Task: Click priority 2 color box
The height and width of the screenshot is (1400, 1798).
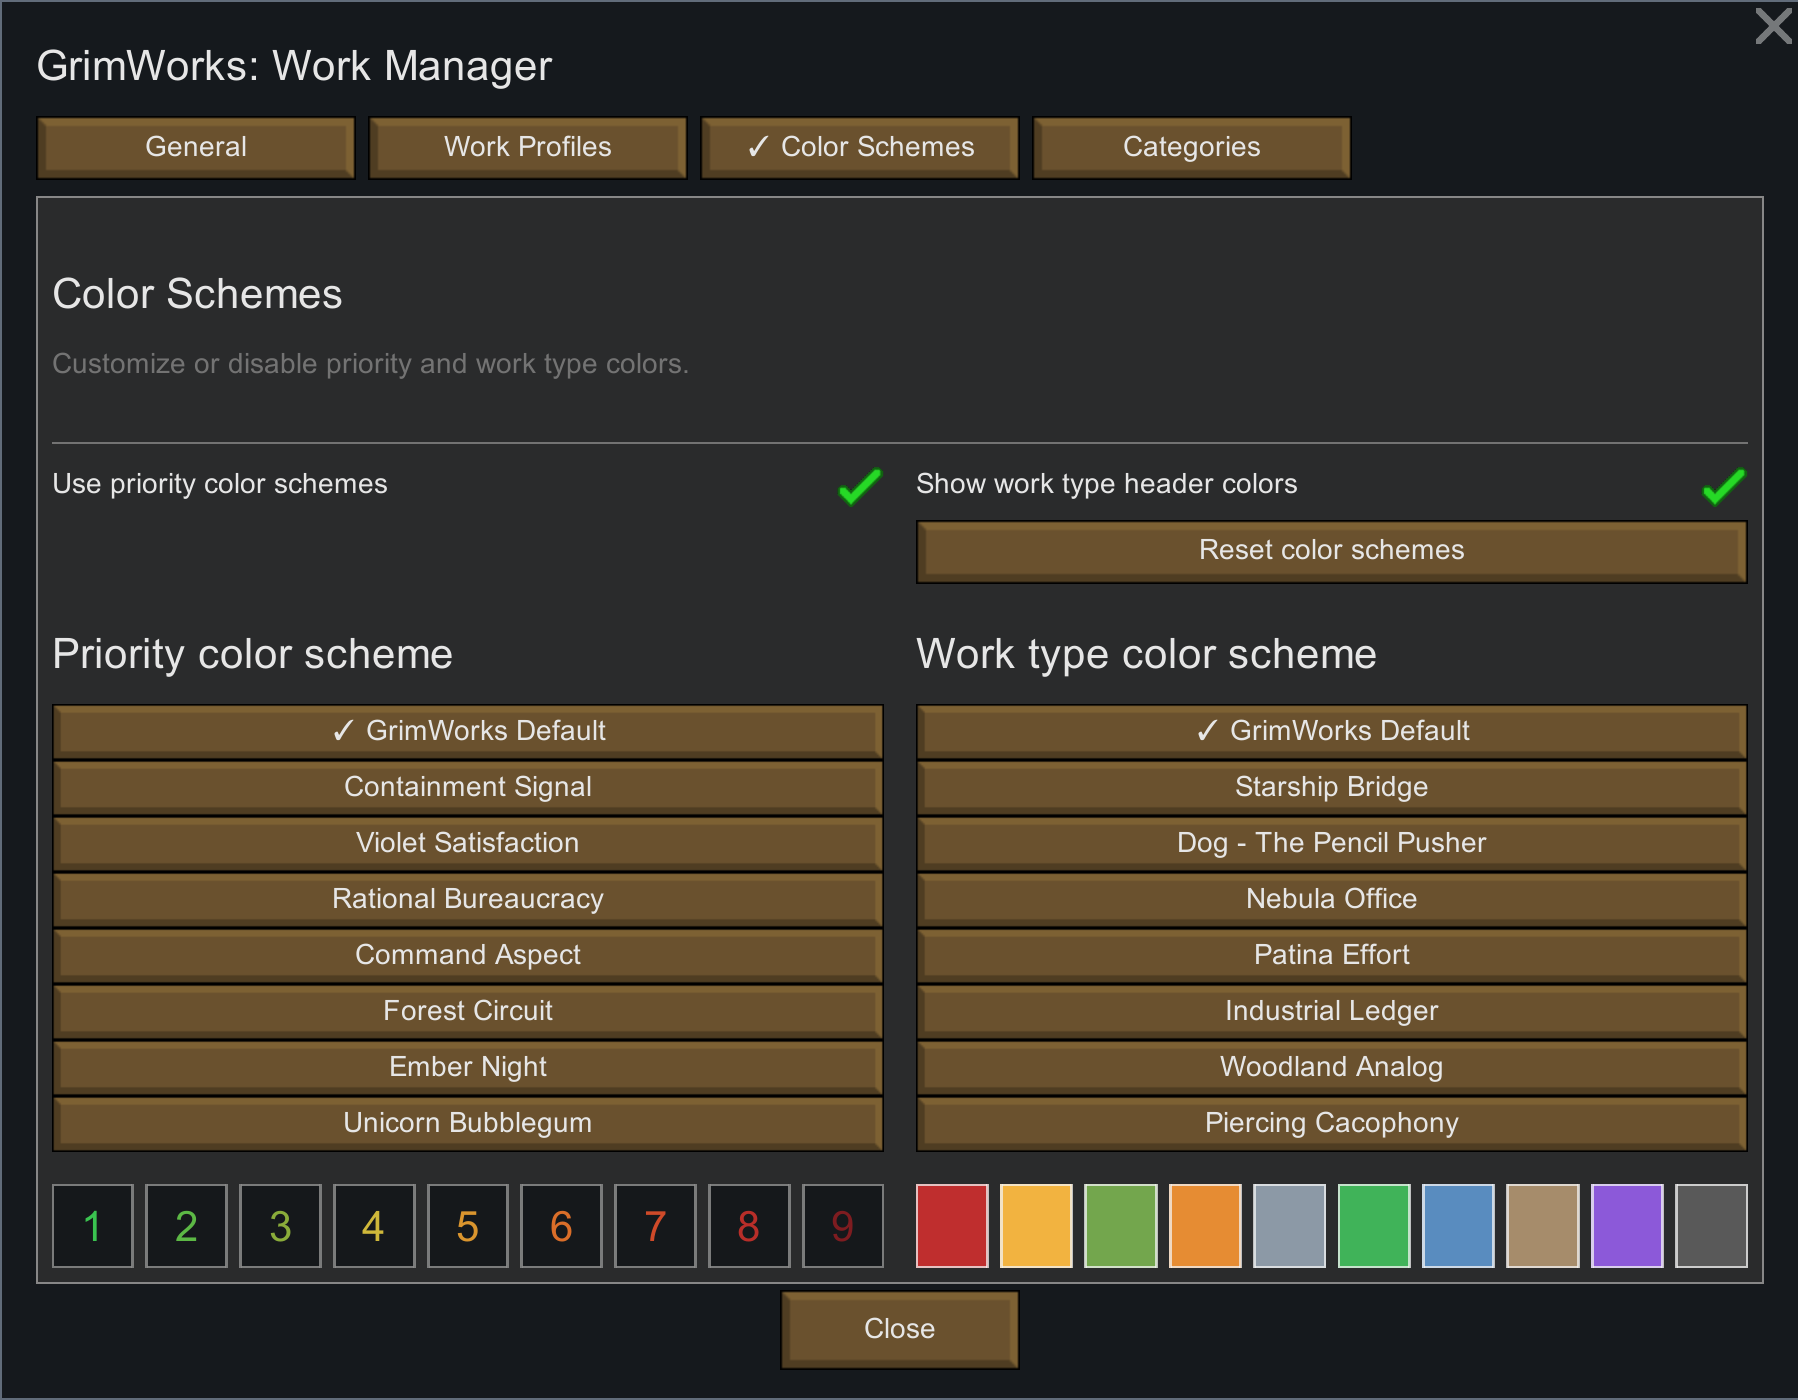Action: point(186,1226)
